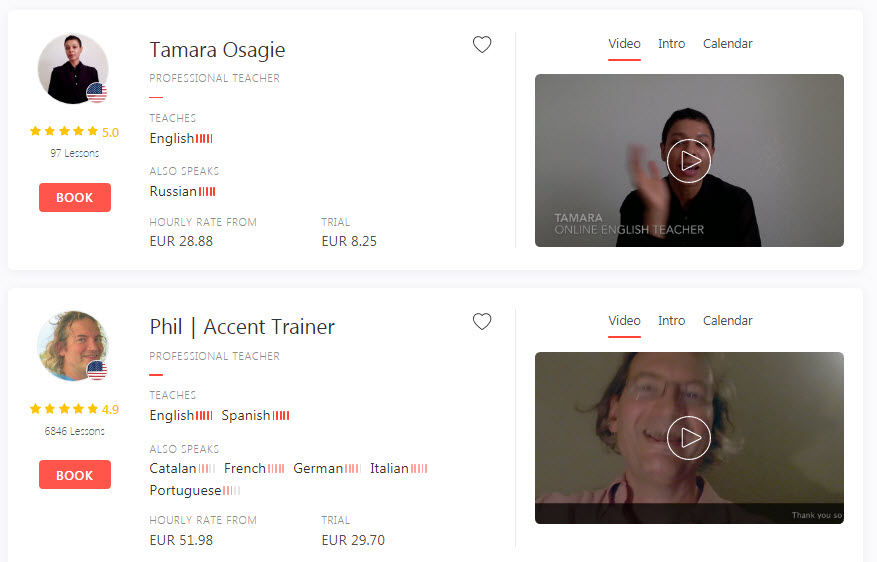Screen dimensions: 877x562
Task: Click the US flag badge on Tamara's avatar
Action: (97, 93)
